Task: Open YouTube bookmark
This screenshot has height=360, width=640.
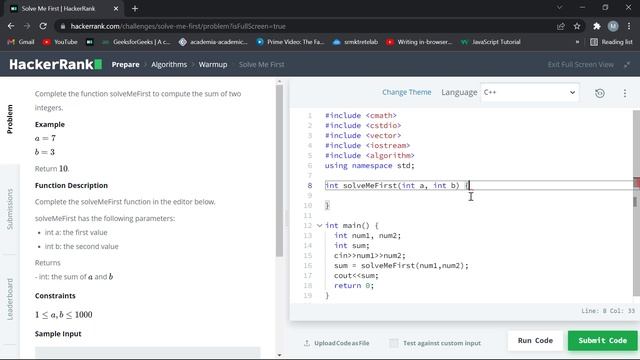Action: tap(60, 42)
